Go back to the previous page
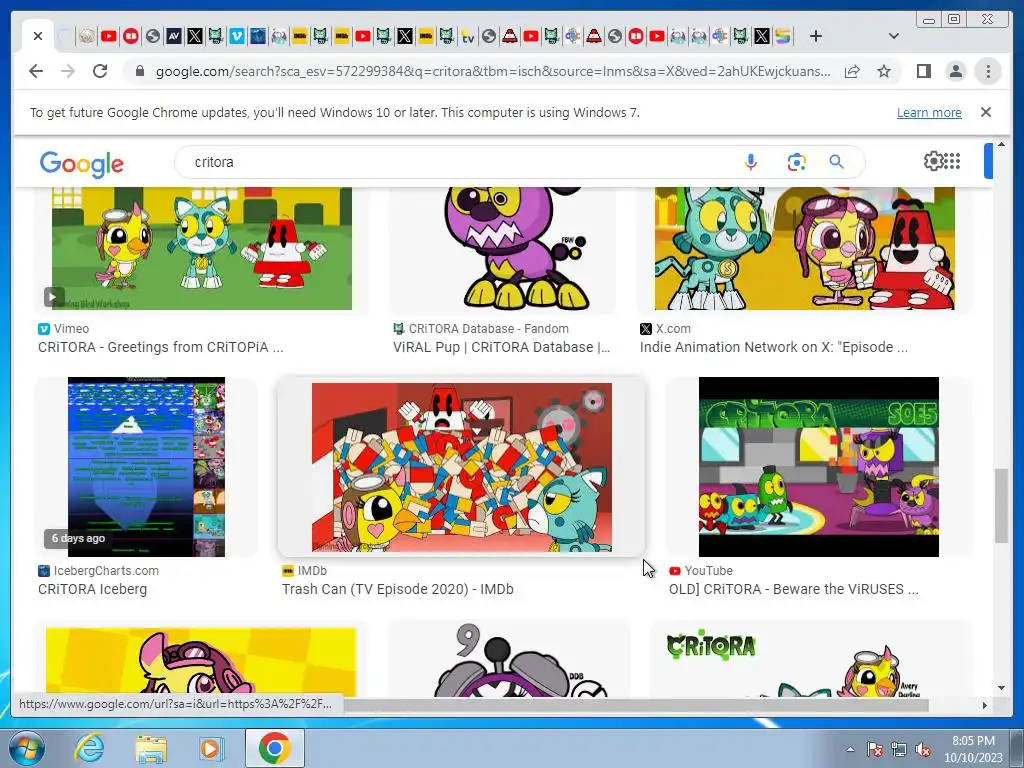This screenshot has width=1024, height=768. click(36, 71)
